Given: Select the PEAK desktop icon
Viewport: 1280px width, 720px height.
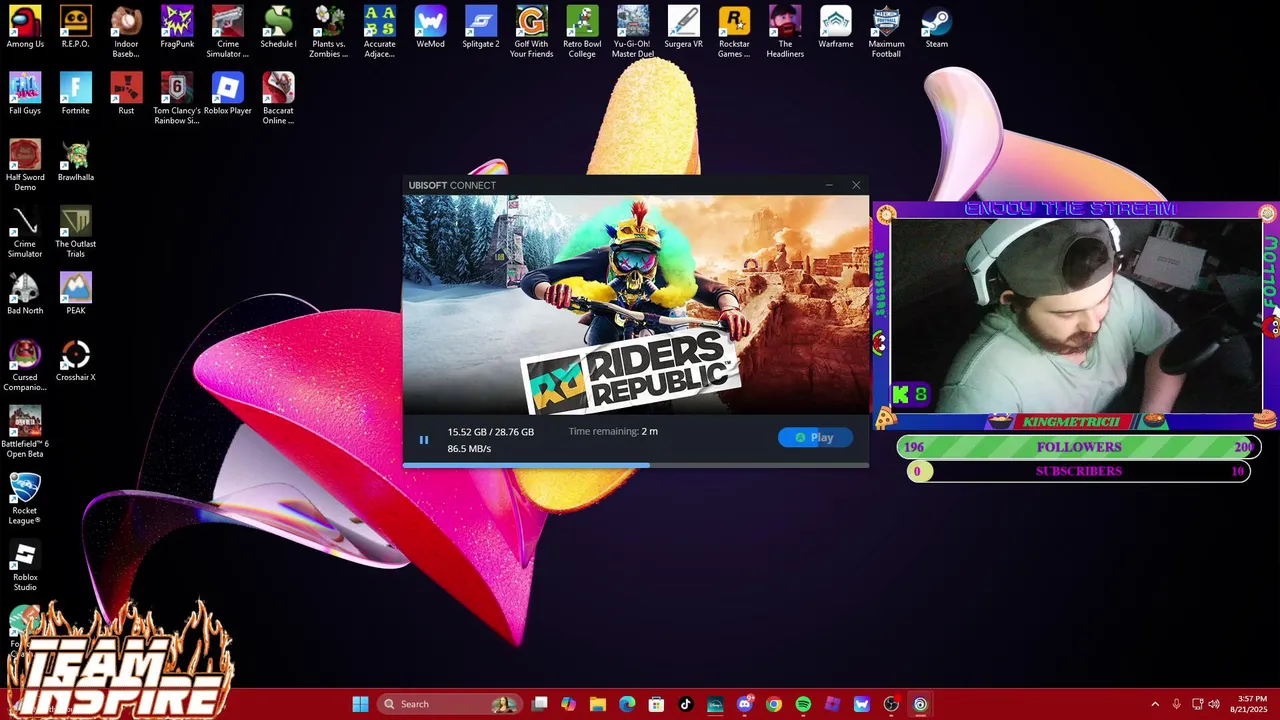Looking at the screenshot, I should click(x=75, y=294).
